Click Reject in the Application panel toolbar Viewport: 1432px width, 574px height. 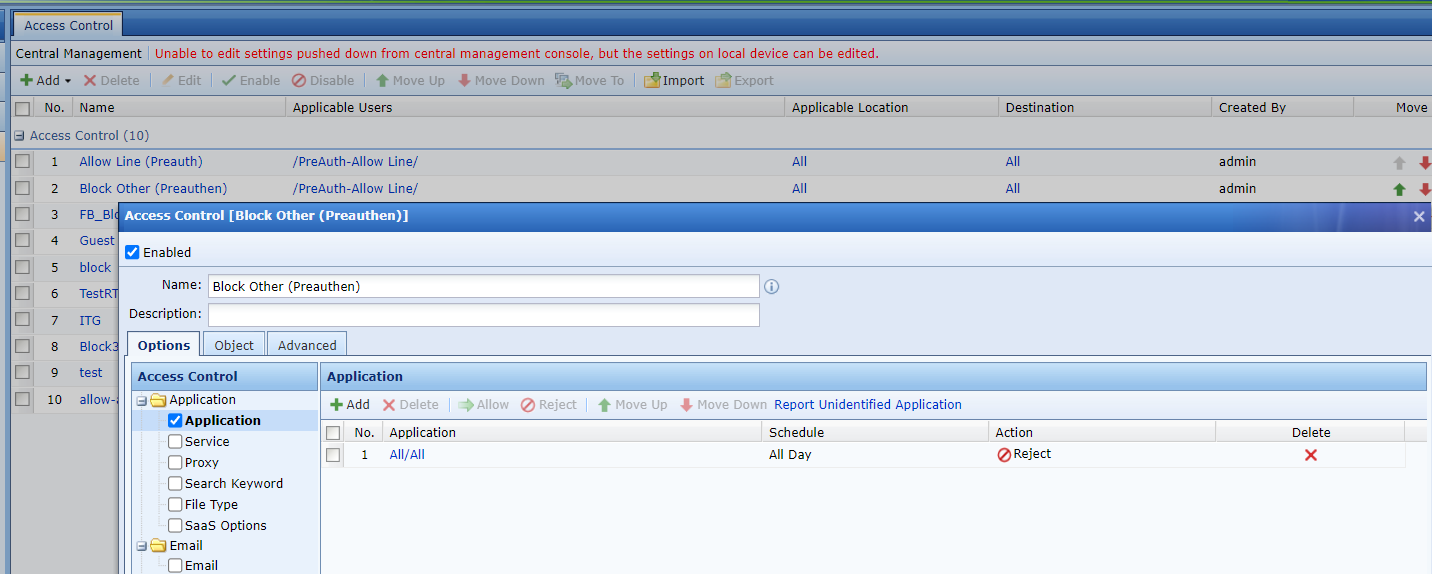click(x=549, y=405)
